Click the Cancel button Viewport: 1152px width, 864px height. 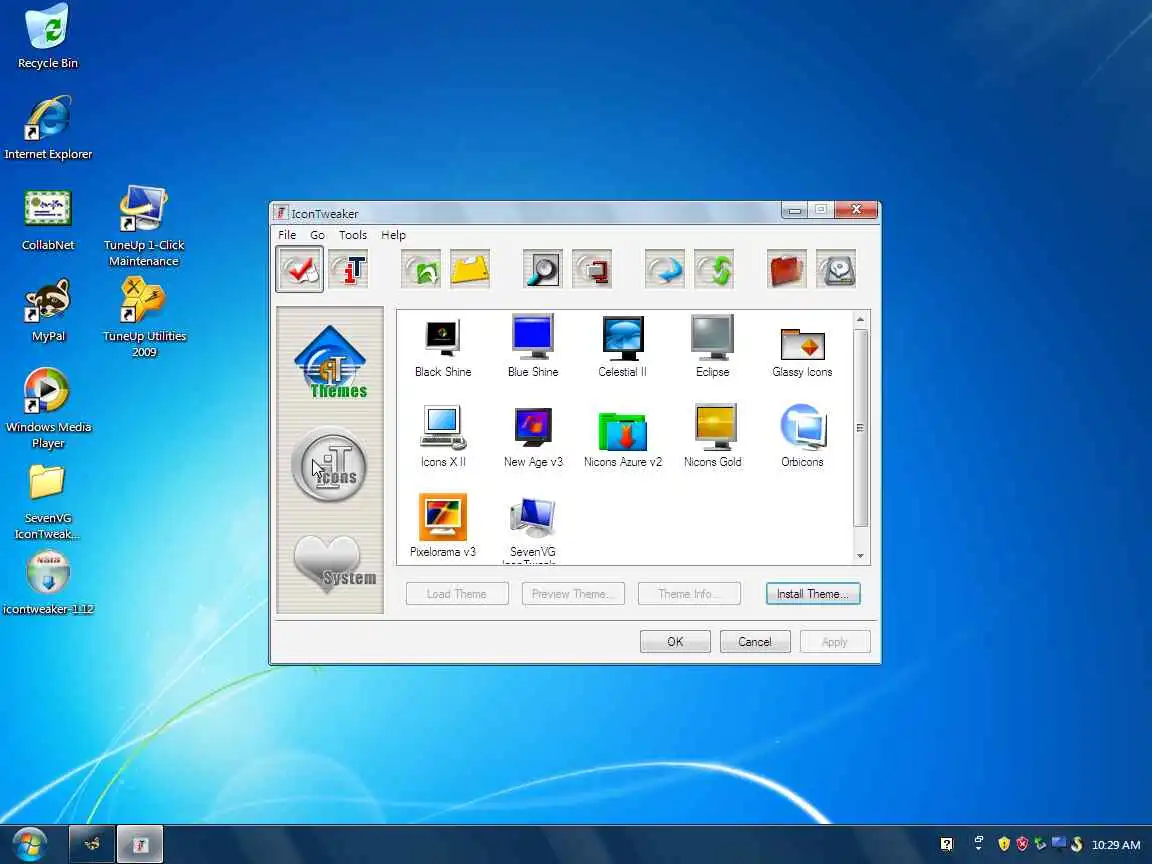(755, 641)
